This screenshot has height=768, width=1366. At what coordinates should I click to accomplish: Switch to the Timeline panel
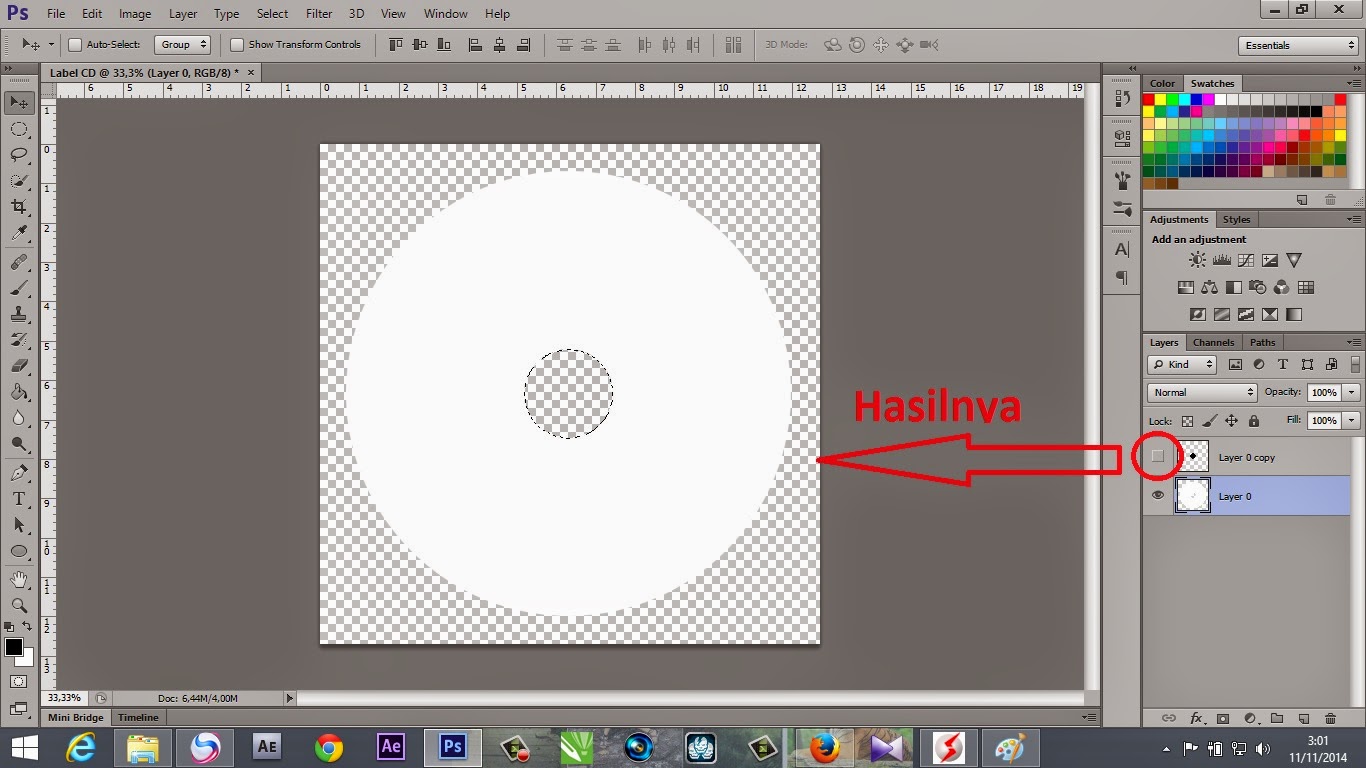click(137, 717)
